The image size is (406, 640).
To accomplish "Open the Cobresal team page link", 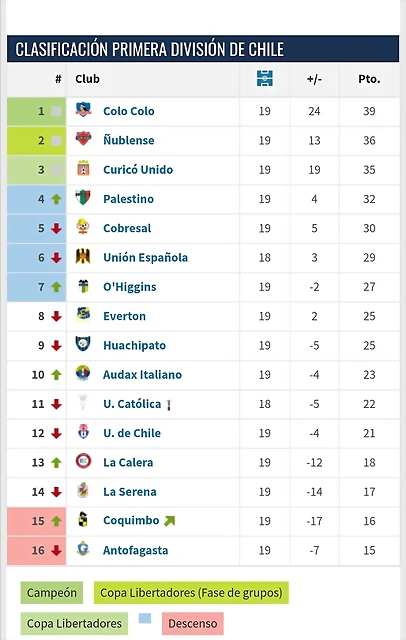I will coord(127,228).
